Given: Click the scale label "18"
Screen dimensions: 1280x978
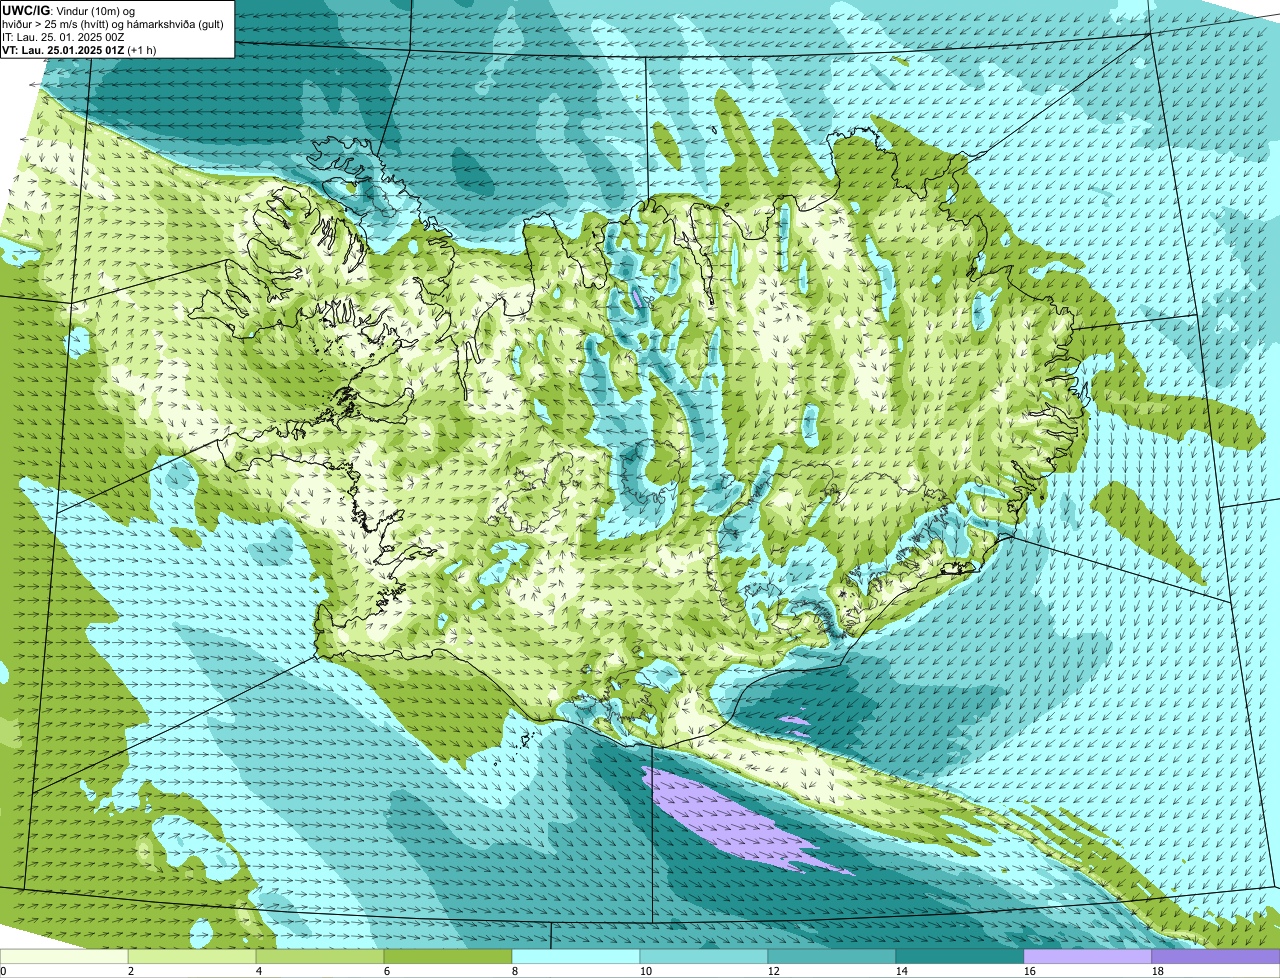Looking at the screenshot, I should [1158, 971].
